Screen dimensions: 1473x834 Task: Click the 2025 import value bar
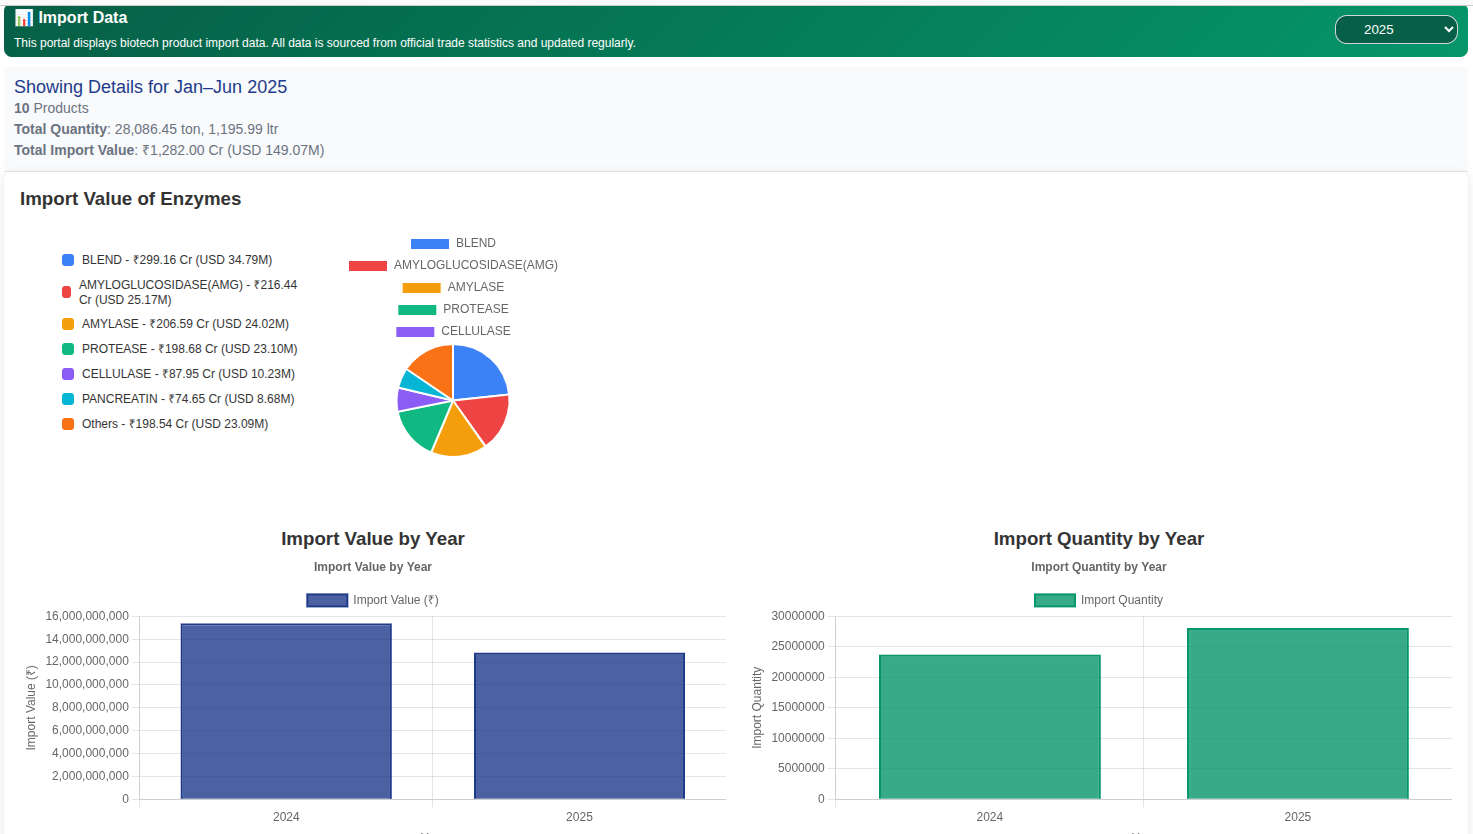point(579,726)
